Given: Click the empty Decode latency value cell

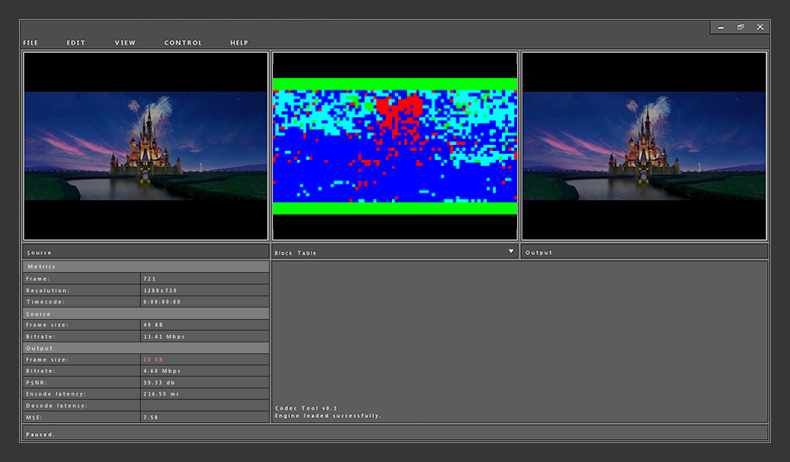Looking at the screenshot, I should click(205, 406).
